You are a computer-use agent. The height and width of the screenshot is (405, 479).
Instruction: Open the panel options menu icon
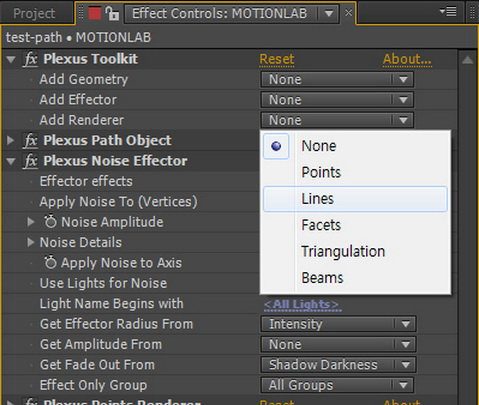[448, 12]
